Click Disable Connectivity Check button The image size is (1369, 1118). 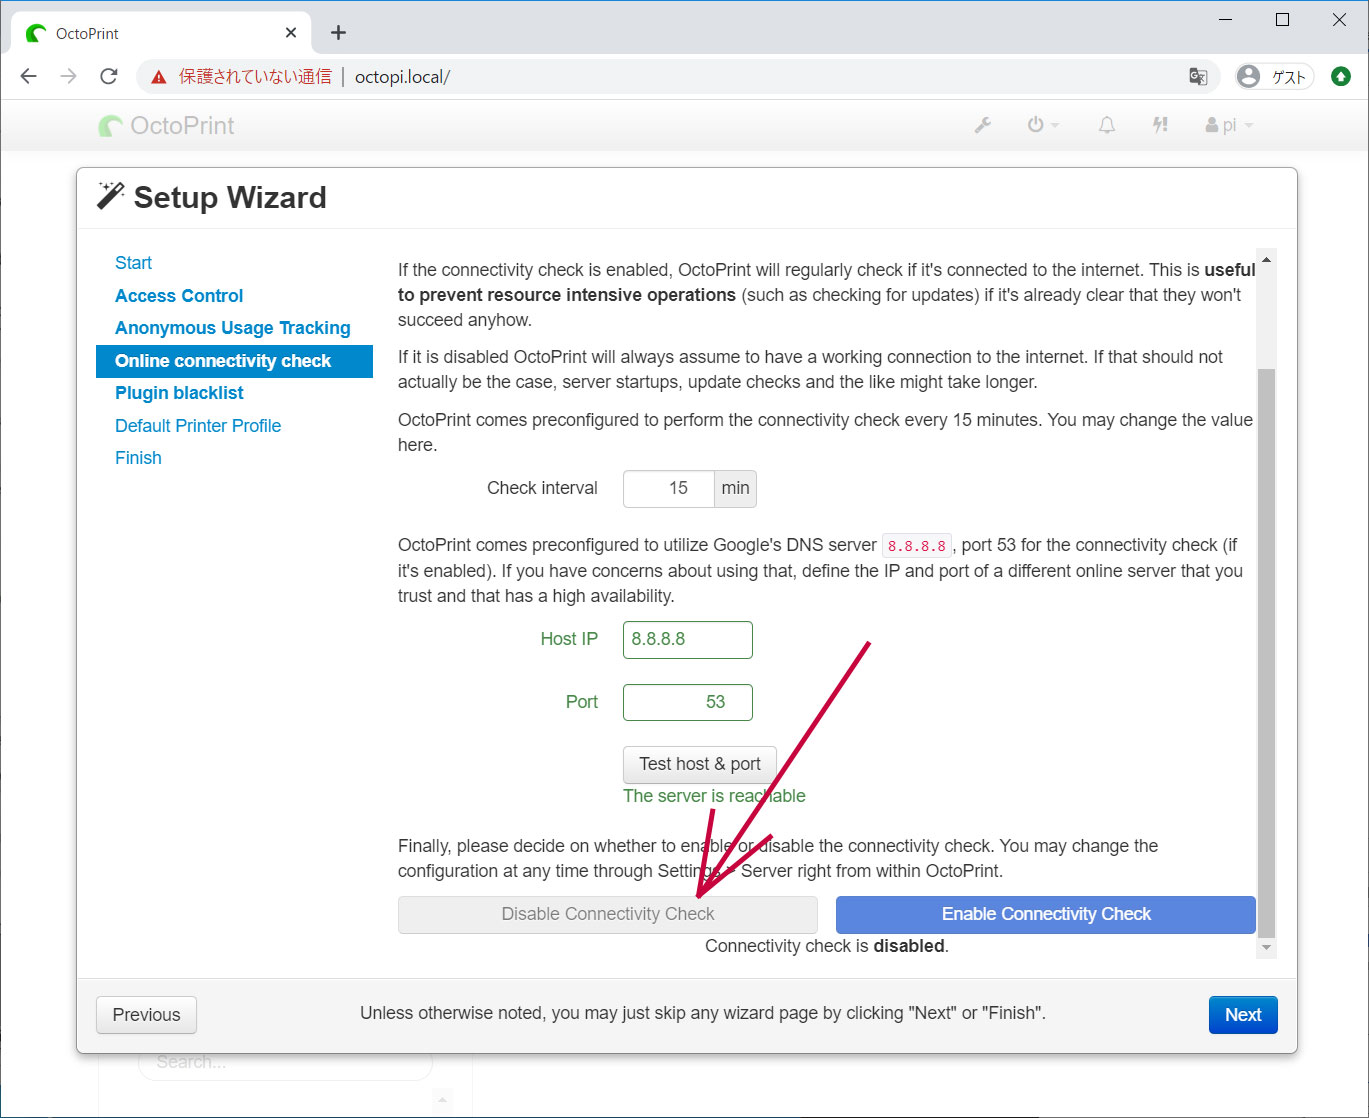[608, 915]
